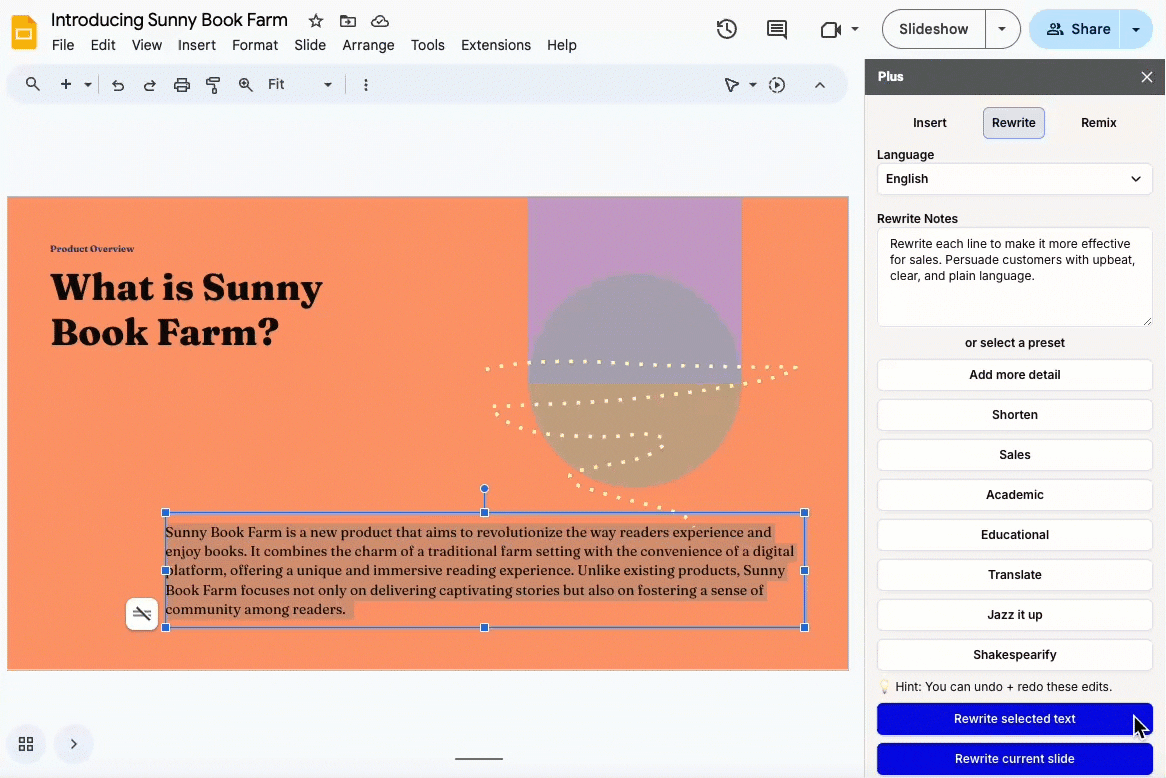Image resolution: width=1166 pixels, height=778 pixels.
Task: Search the menus with magnifier icon
Action: pyautogui.click(x=33, y=84)
